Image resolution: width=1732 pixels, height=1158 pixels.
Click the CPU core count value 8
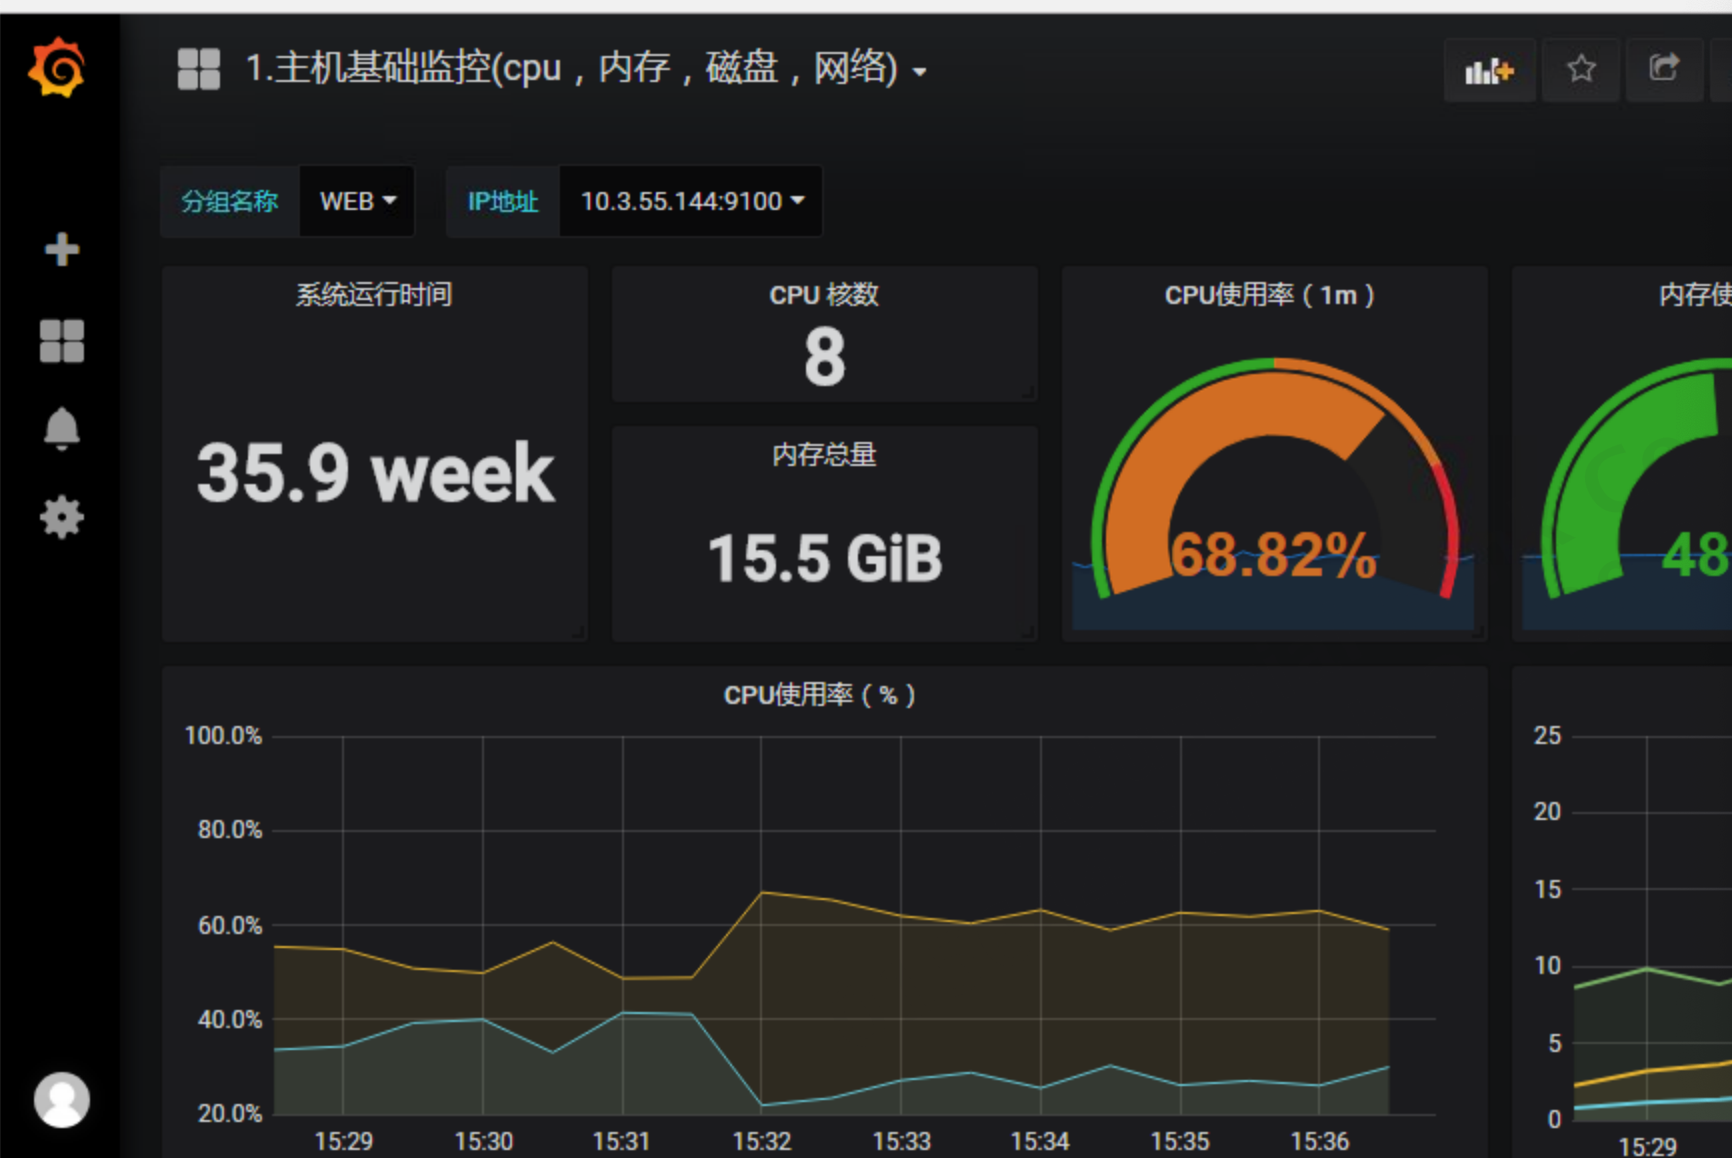(x=825, y=357)
